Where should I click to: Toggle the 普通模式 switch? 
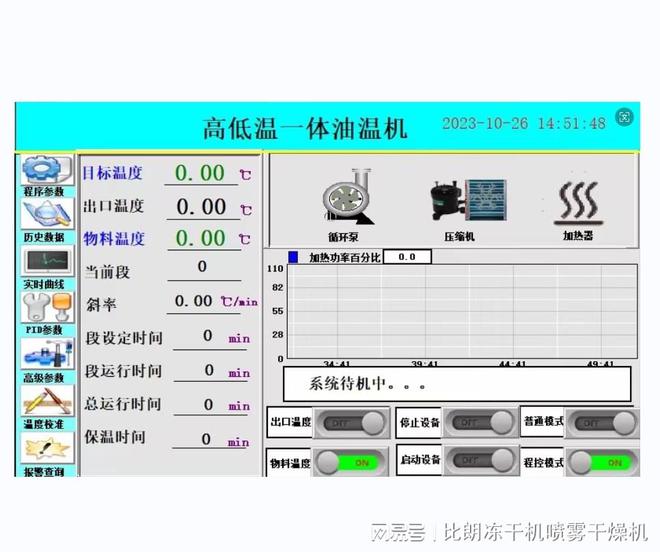[x=603, y=423]
